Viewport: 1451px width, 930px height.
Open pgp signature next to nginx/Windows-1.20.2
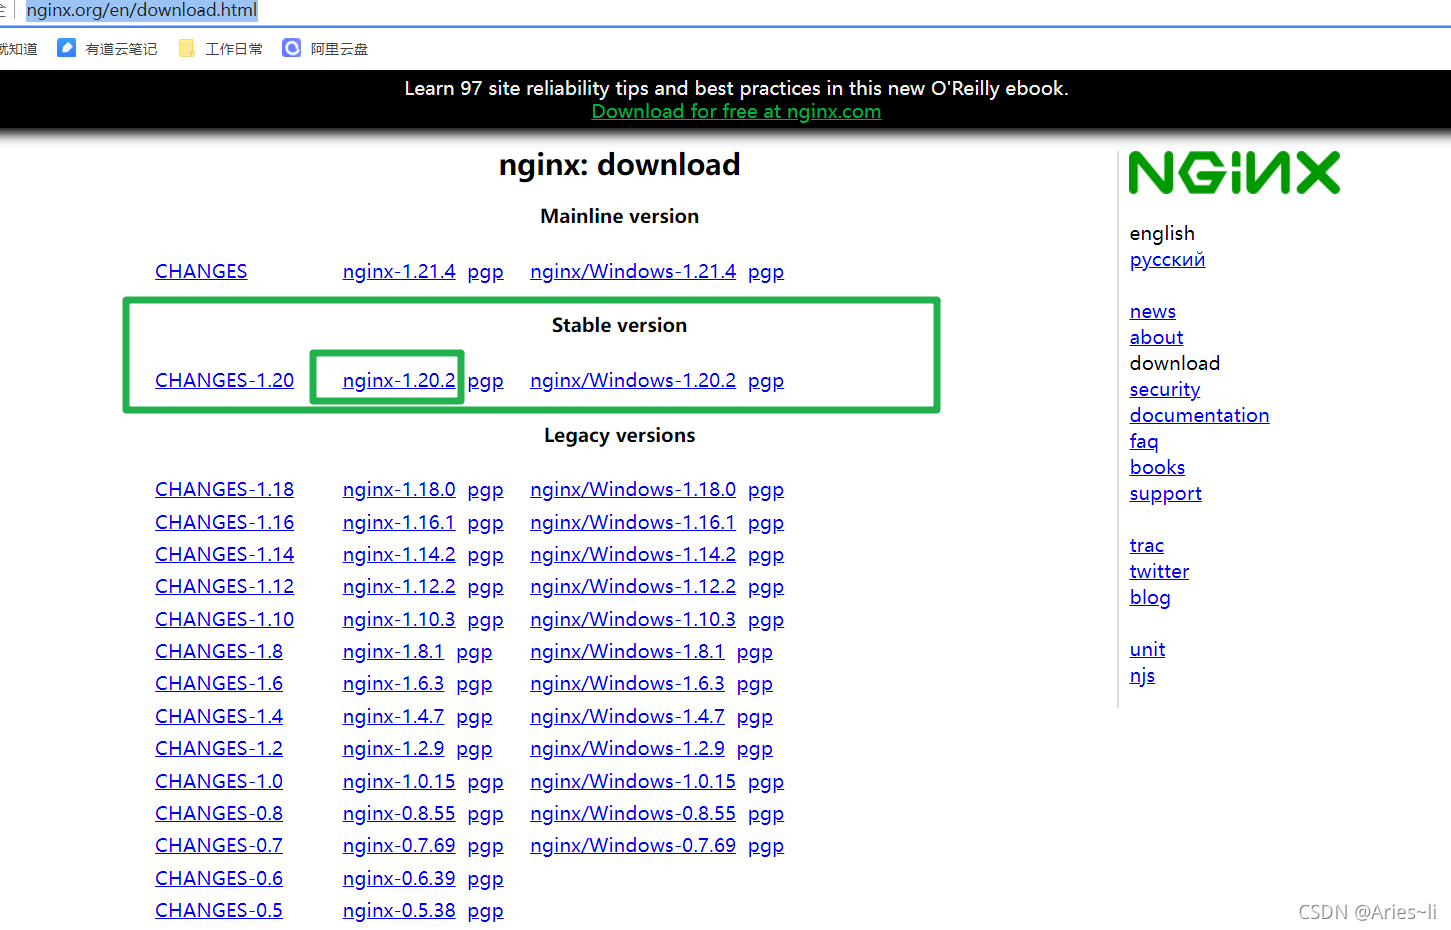[766, 381]
